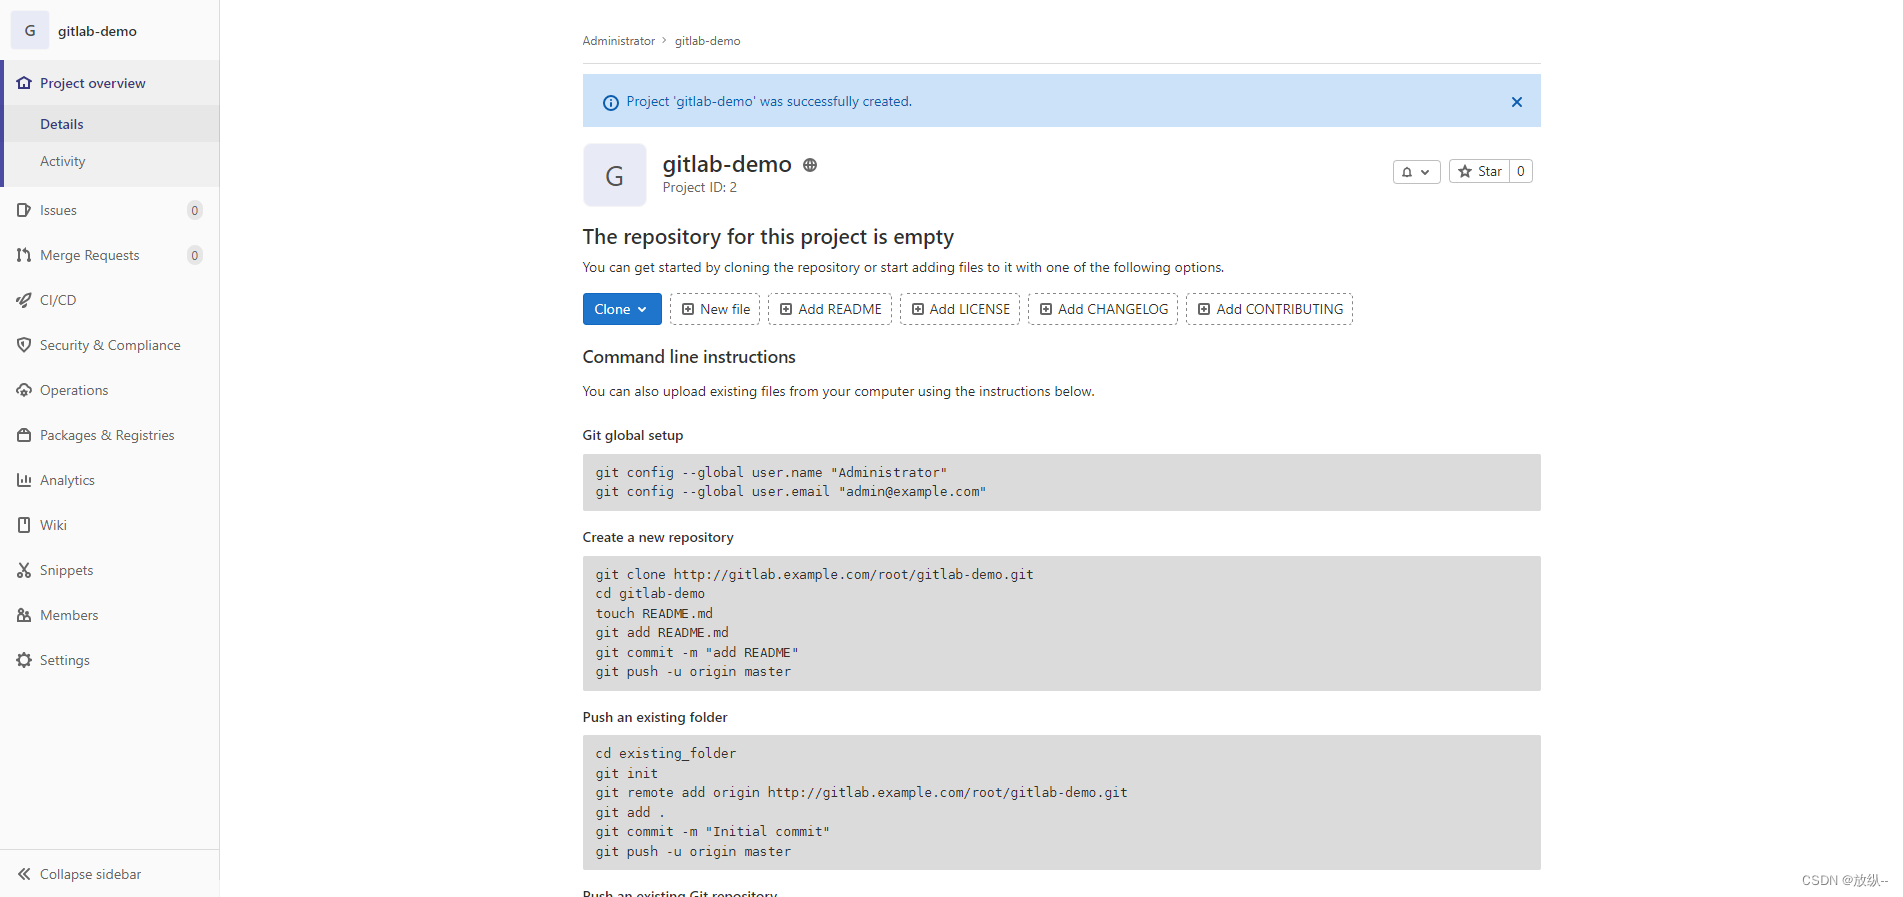Click the Analytics chart icon
The image size is (1903, 897).
click(24, 480)
